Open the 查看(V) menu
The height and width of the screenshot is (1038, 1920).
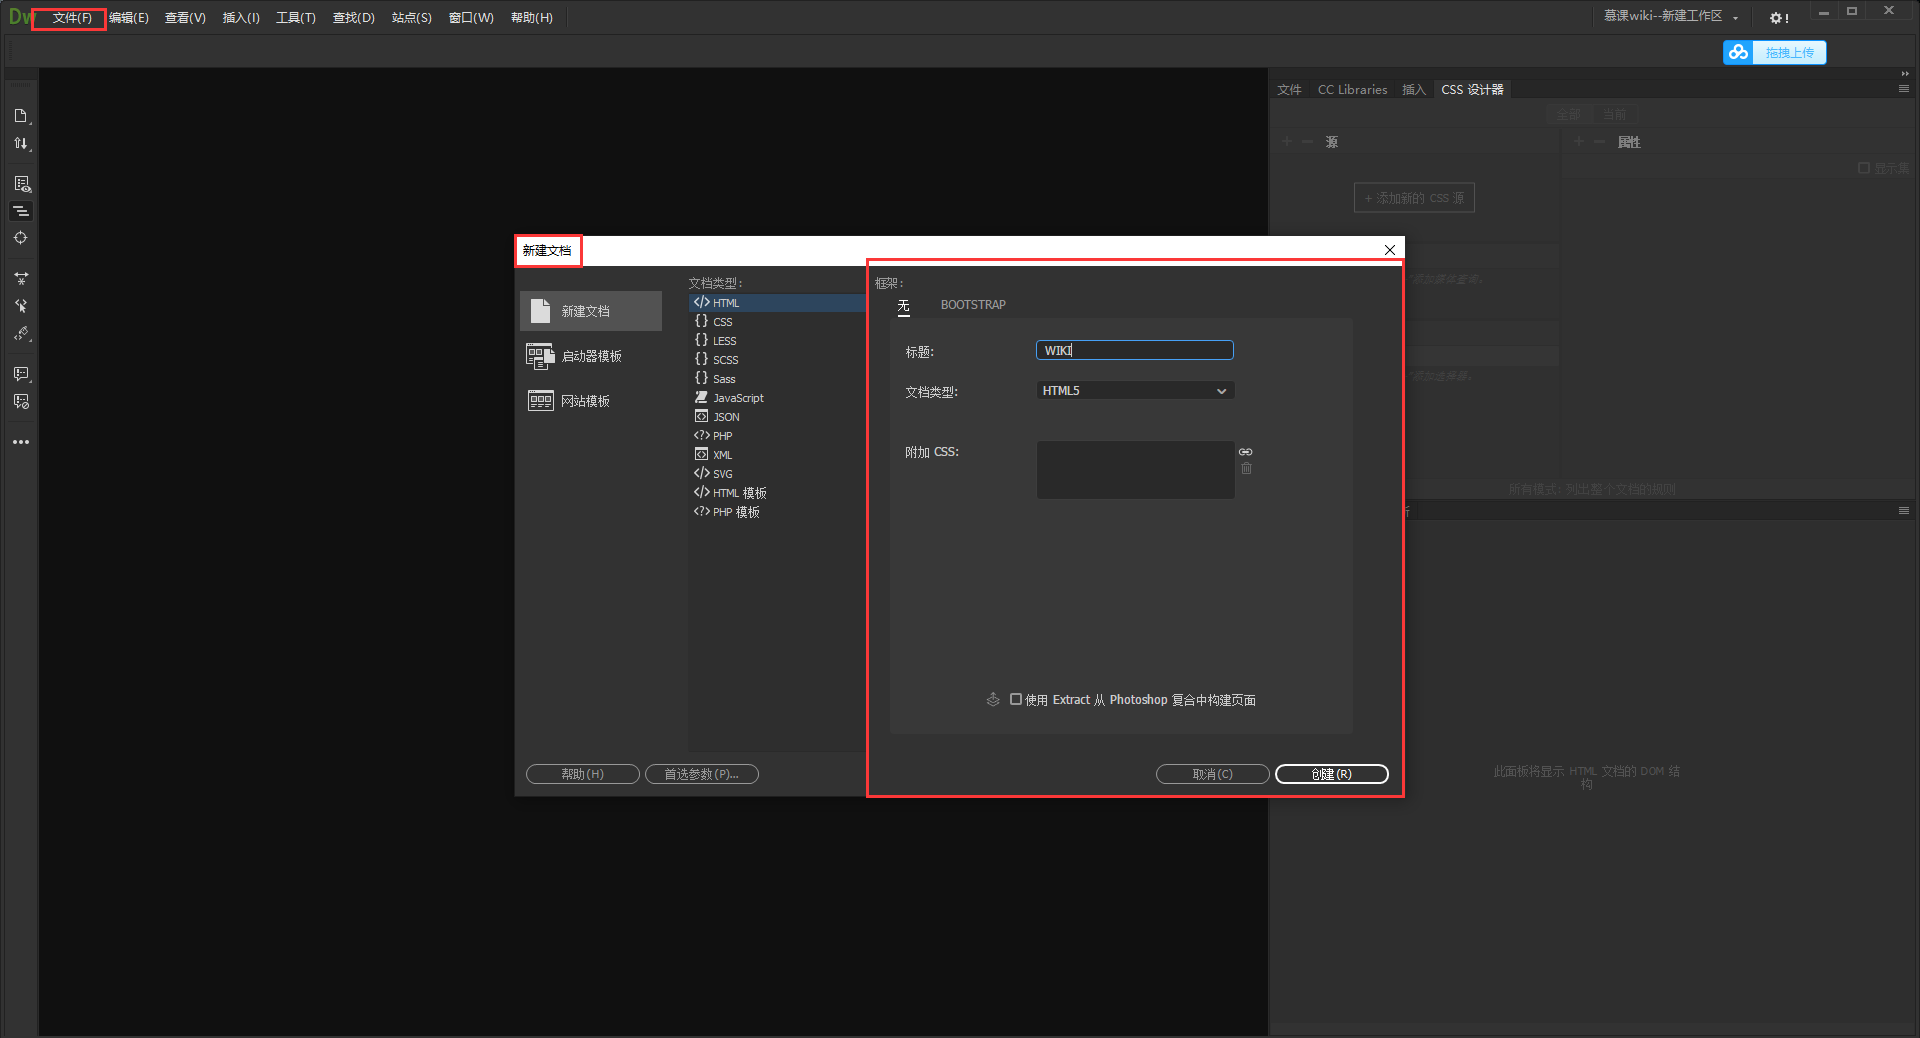coord(185,18)
